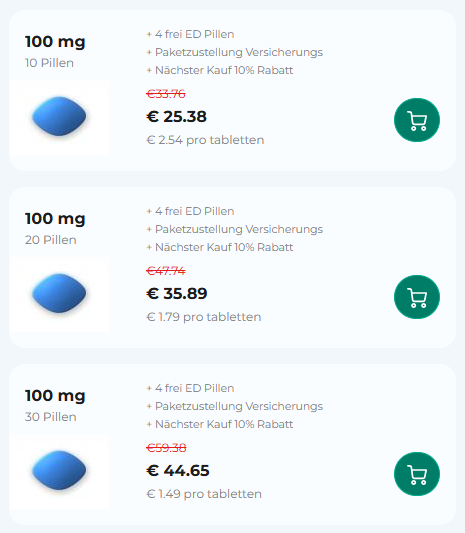
Task: Click the € 1.79 pro tabletten text
Action: click(x=204, y=317)
